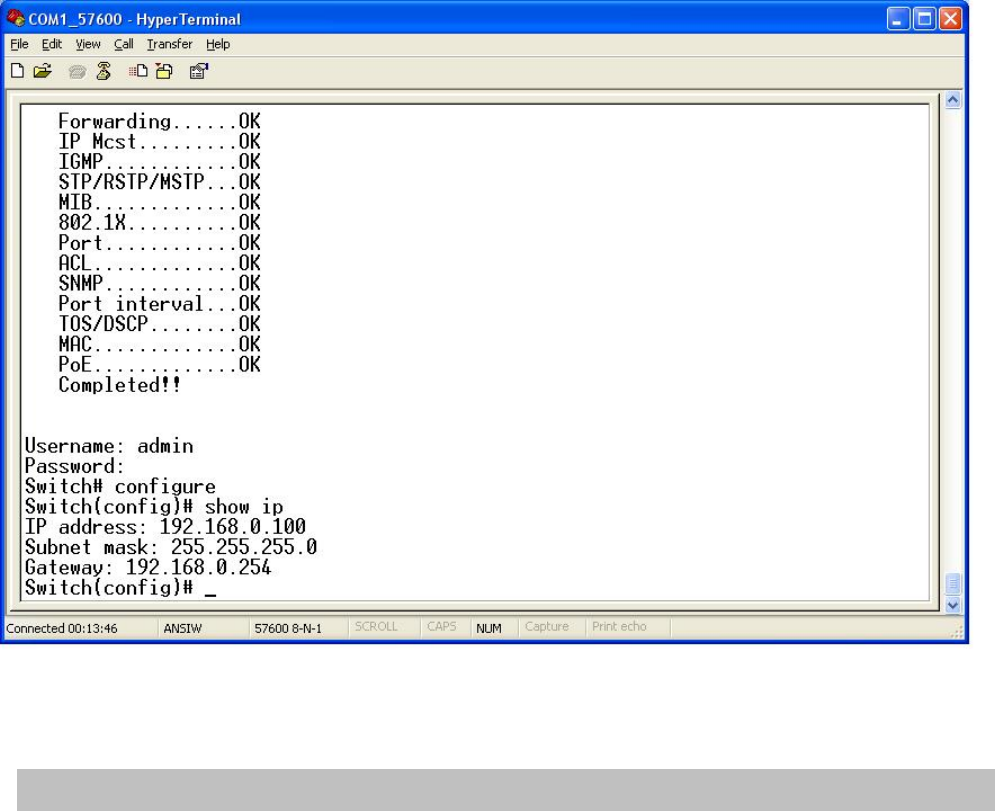Click the 'show ip' command line
The height and width of the screenshot is (811, 995).
[154, 506]
